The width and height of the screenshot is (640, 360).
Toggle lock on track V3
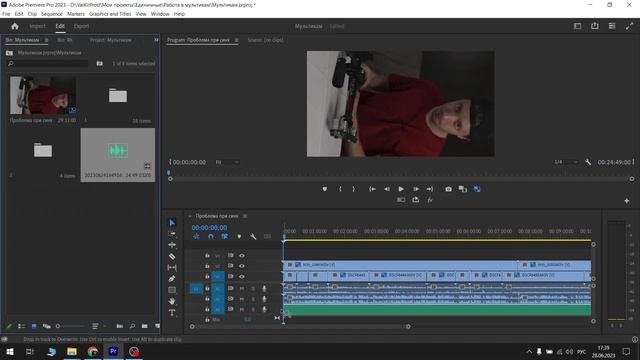207,256
